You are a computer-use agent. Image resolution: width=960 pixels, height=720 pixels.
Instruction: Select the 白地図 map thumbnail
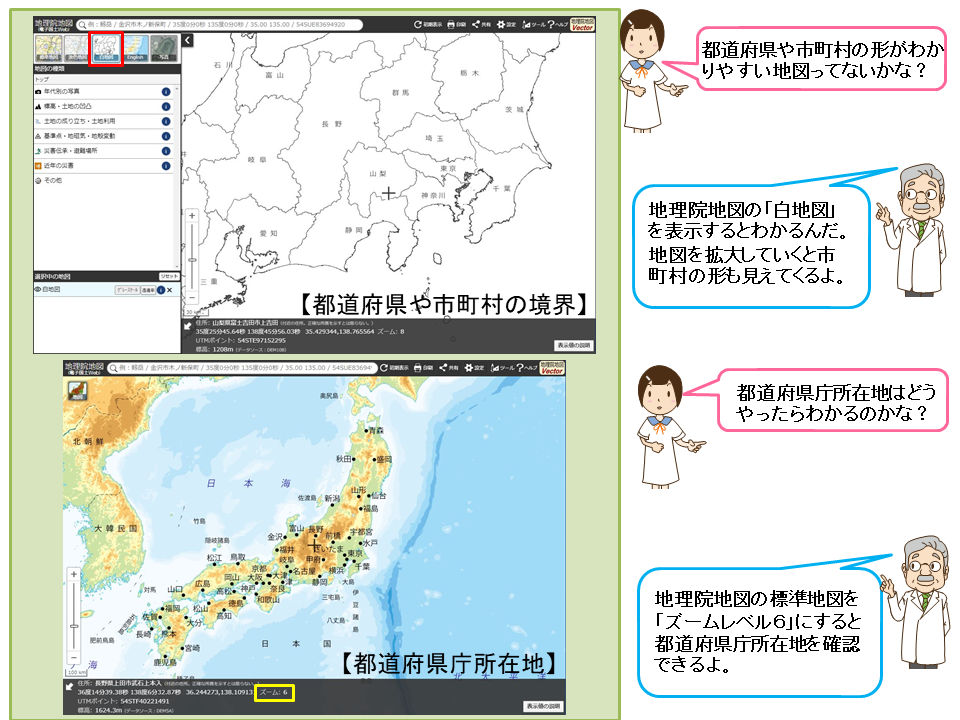(106, 48)
